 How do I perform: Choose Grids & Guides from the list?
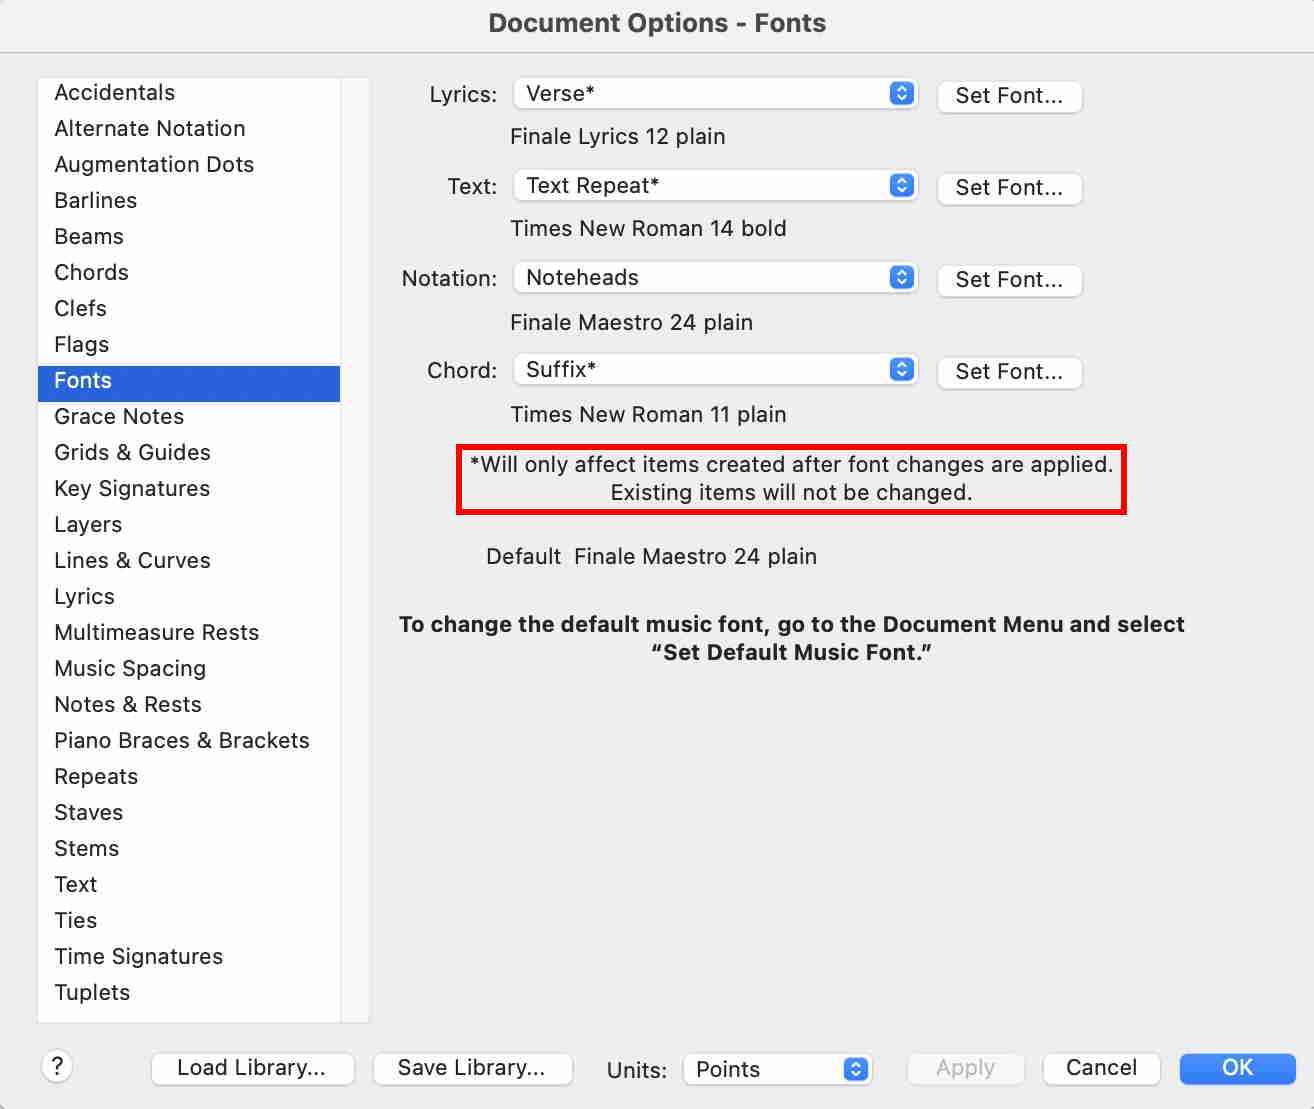(132, 453)
